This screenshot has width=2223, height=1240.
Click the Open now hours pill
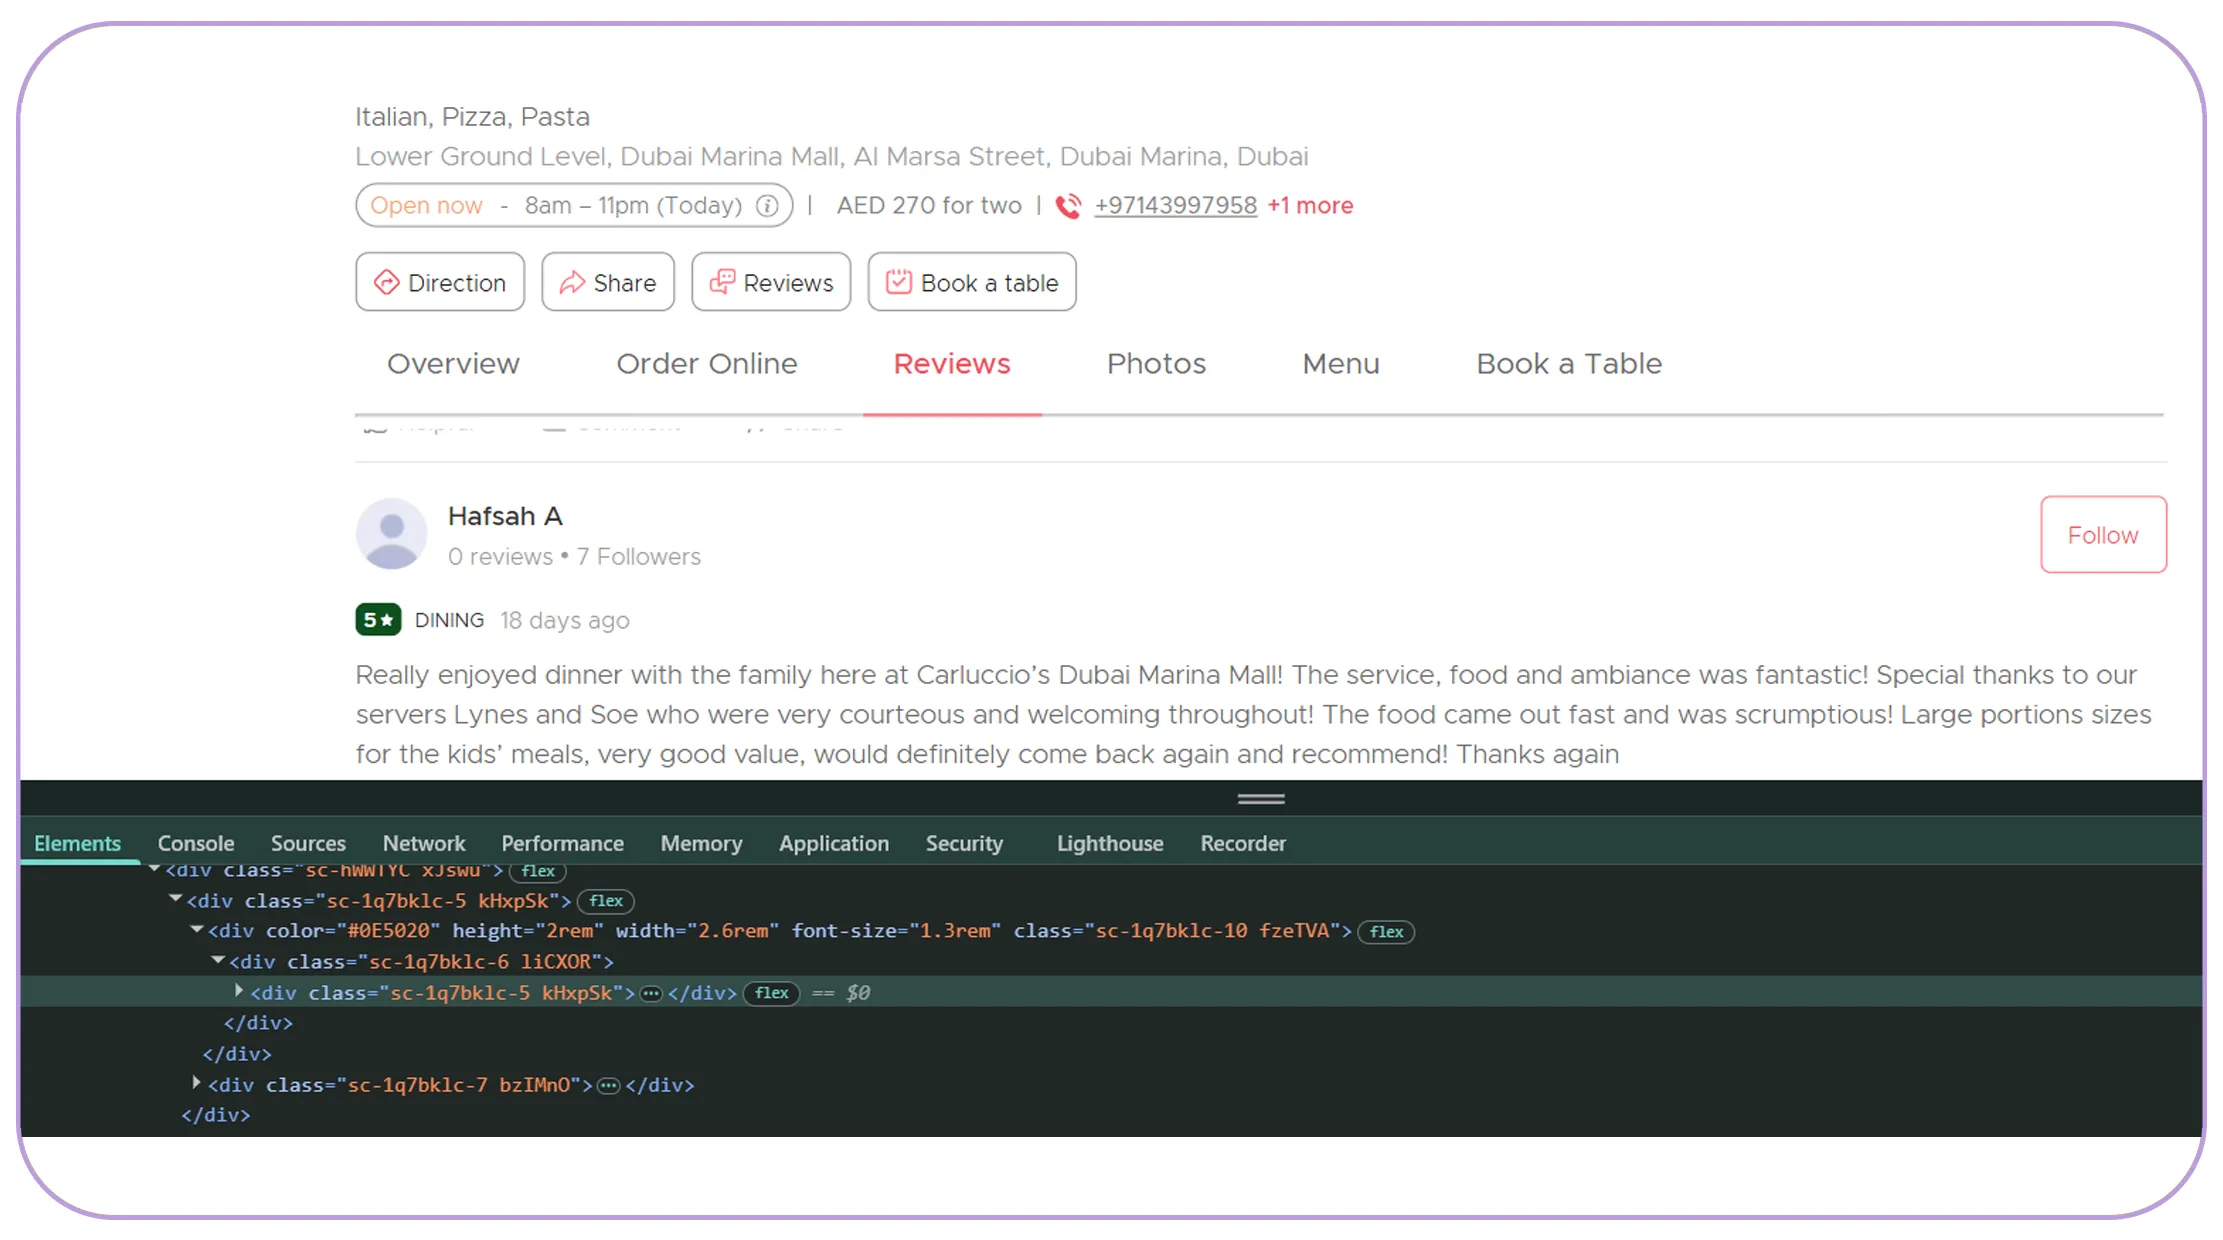pyautogui.click(x=574, y=206)
